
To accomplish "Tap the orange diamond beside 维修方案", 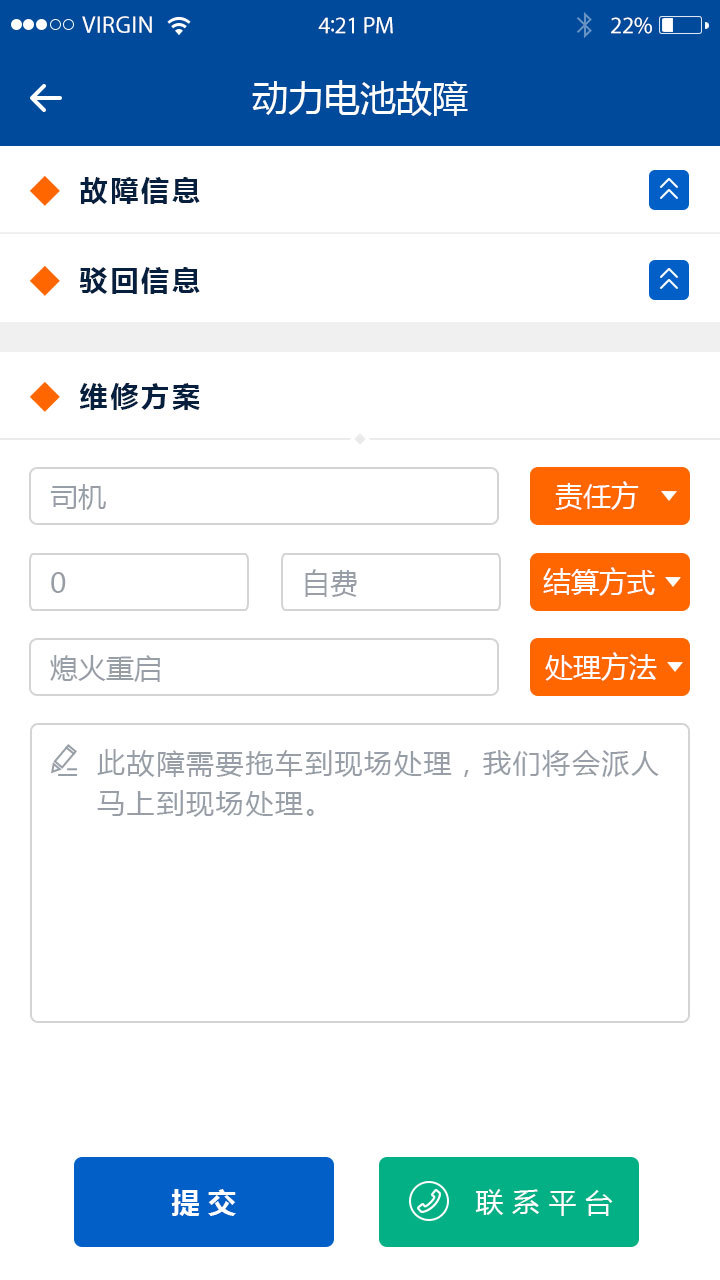I will (x=45, y=397).
